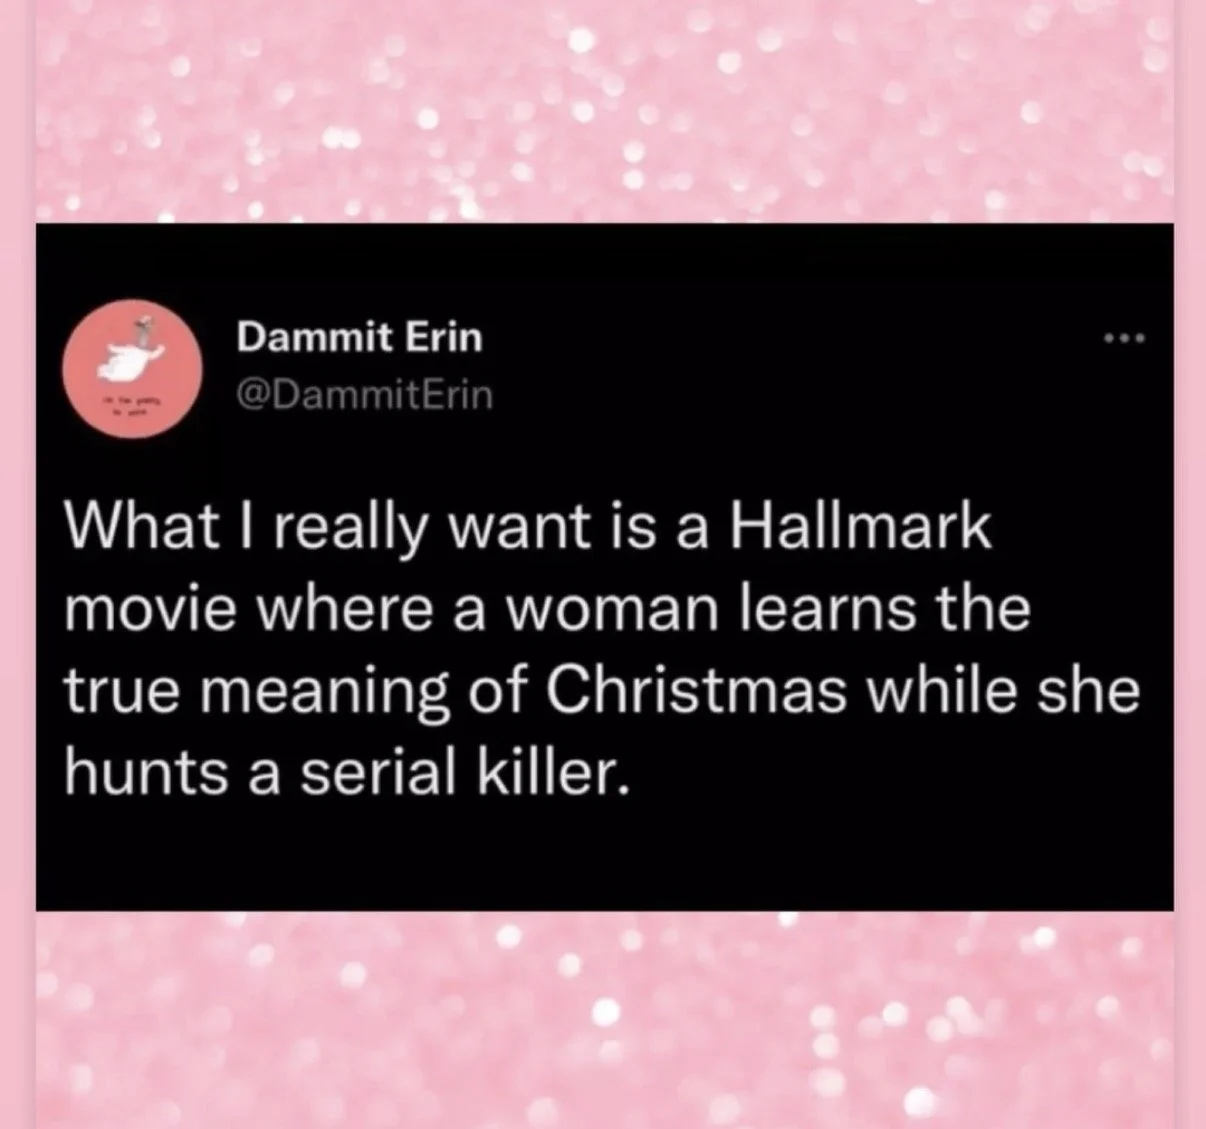The height and width of the screenshot is (1129, 1206).
Task: Click black area between handle and dots
Action: 800,368
